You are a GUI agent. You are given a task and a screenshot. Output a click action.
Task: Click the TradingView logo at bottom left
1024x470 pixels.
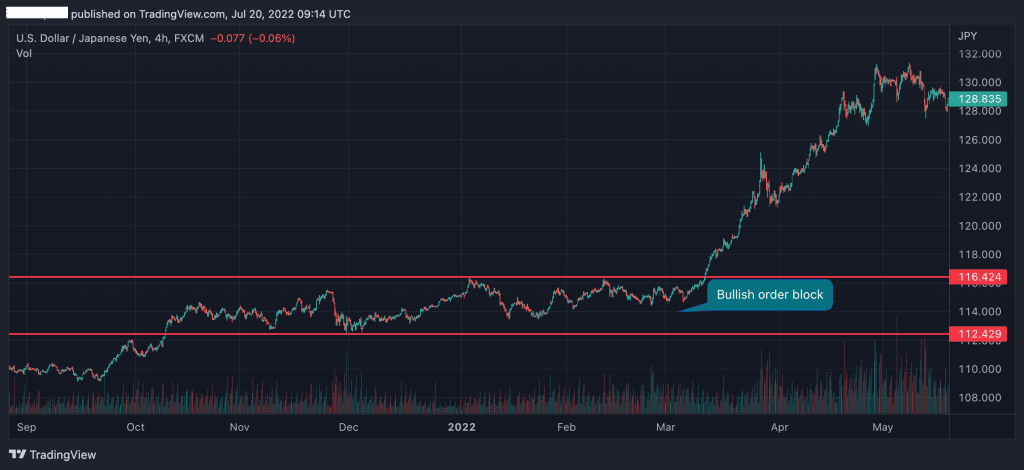(x=52, y=454)
